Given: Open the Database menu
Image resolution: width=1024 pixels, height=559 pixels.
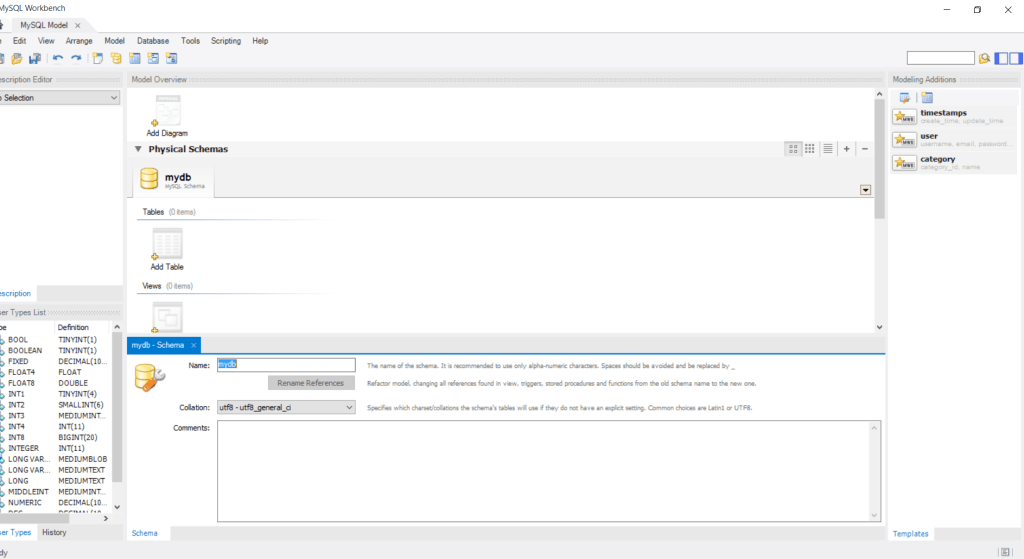Looking at the screenshot, I should 153,40.
